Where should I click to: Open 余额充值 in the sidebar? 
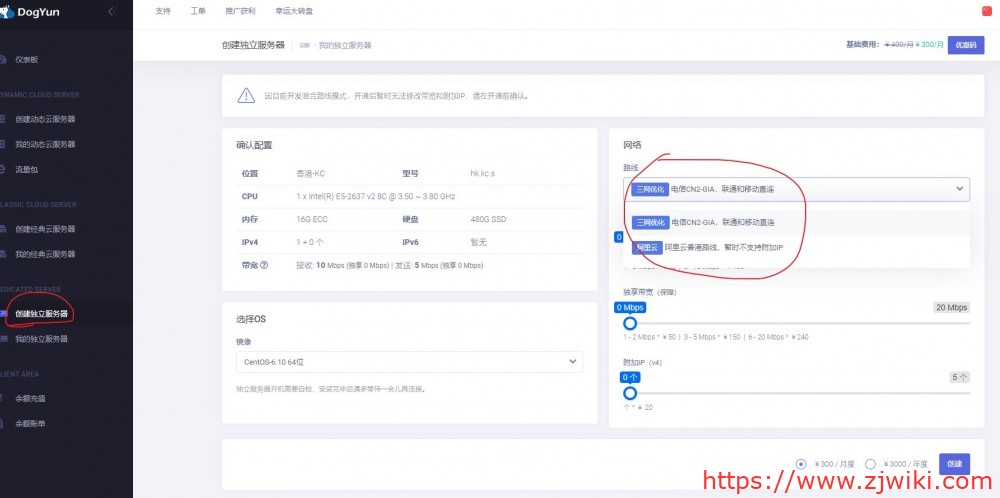pos(31,399)
